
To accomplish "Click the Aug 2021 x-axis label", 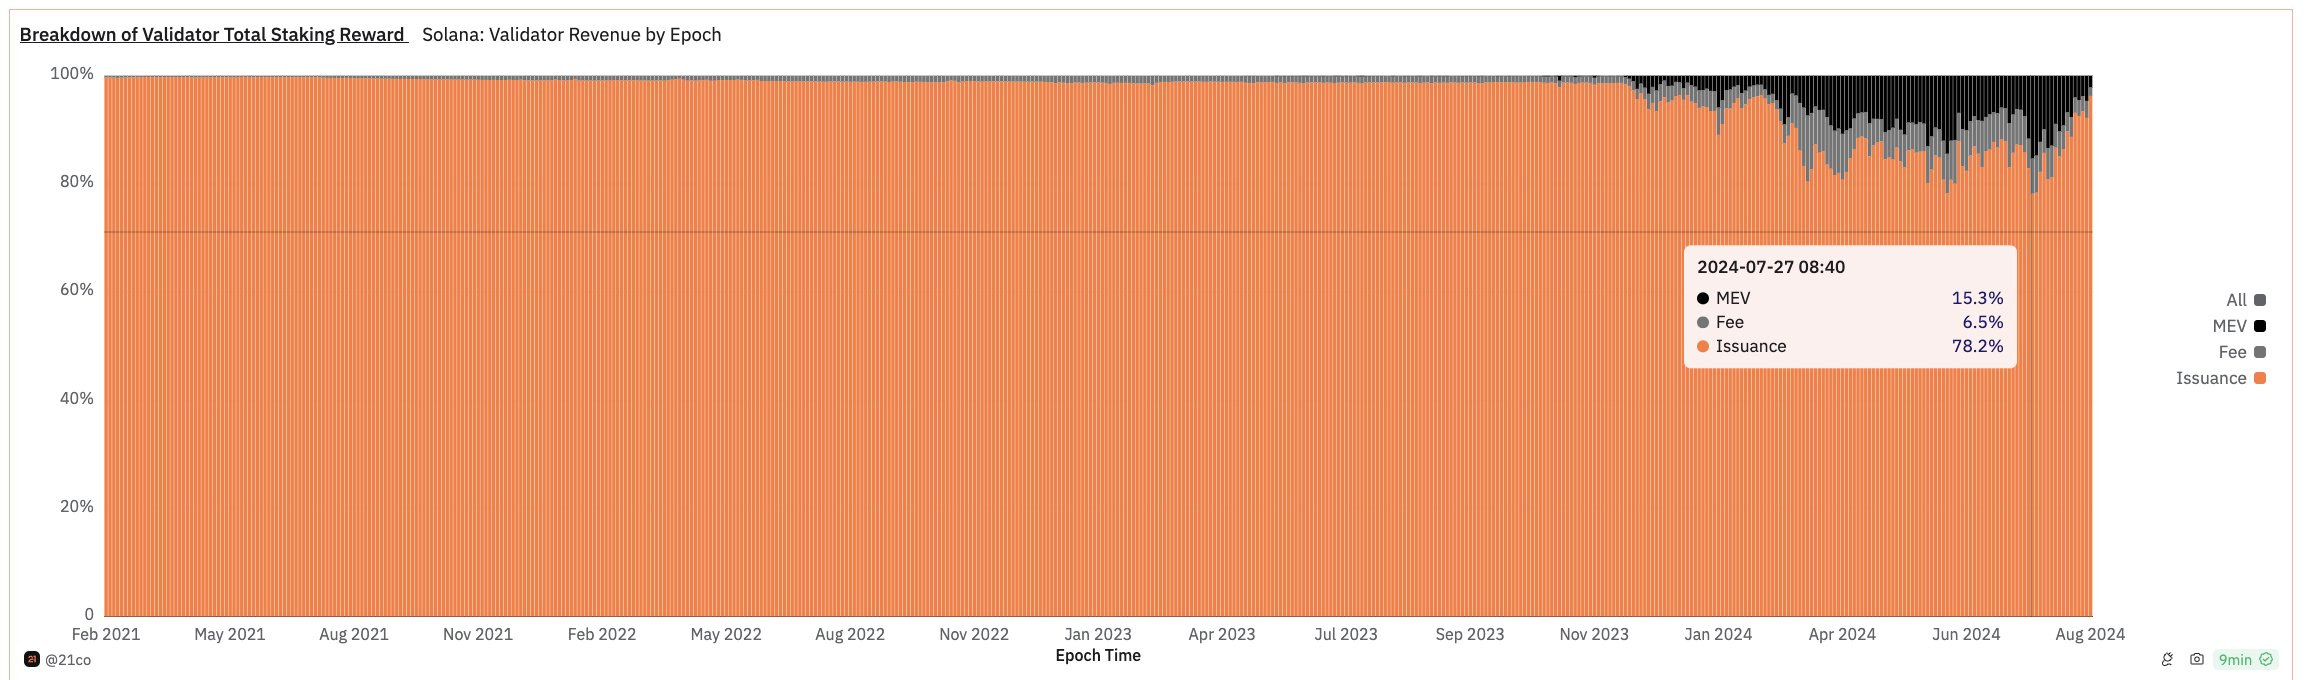I will click(354, 634).
